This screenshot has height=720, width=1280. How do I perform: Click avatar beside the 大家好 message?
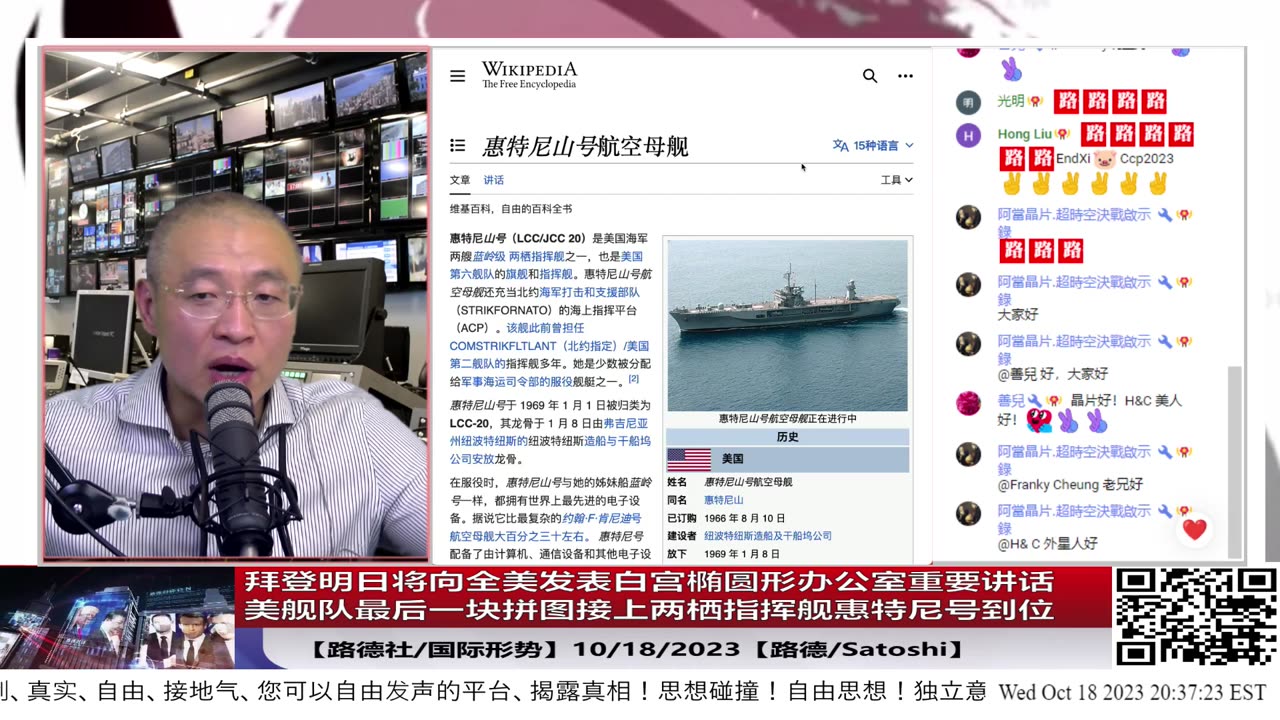pos(968,285)
